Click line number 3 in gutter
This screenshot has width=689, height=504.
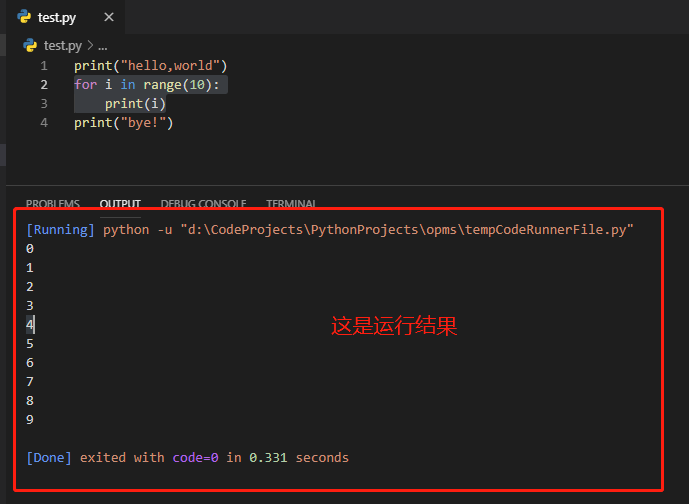44,104
